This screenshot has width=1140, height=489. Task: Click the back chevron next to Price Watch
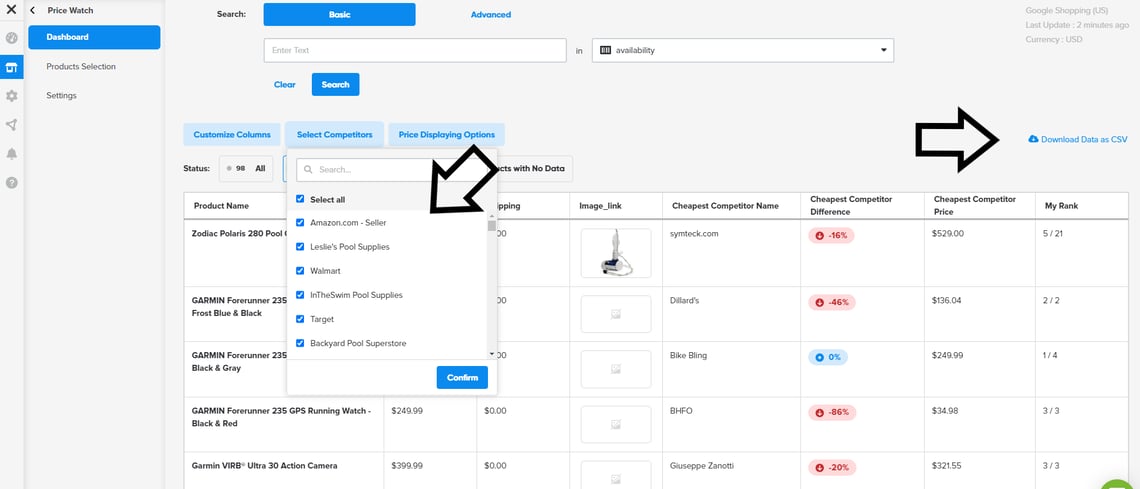coord(32,10)
